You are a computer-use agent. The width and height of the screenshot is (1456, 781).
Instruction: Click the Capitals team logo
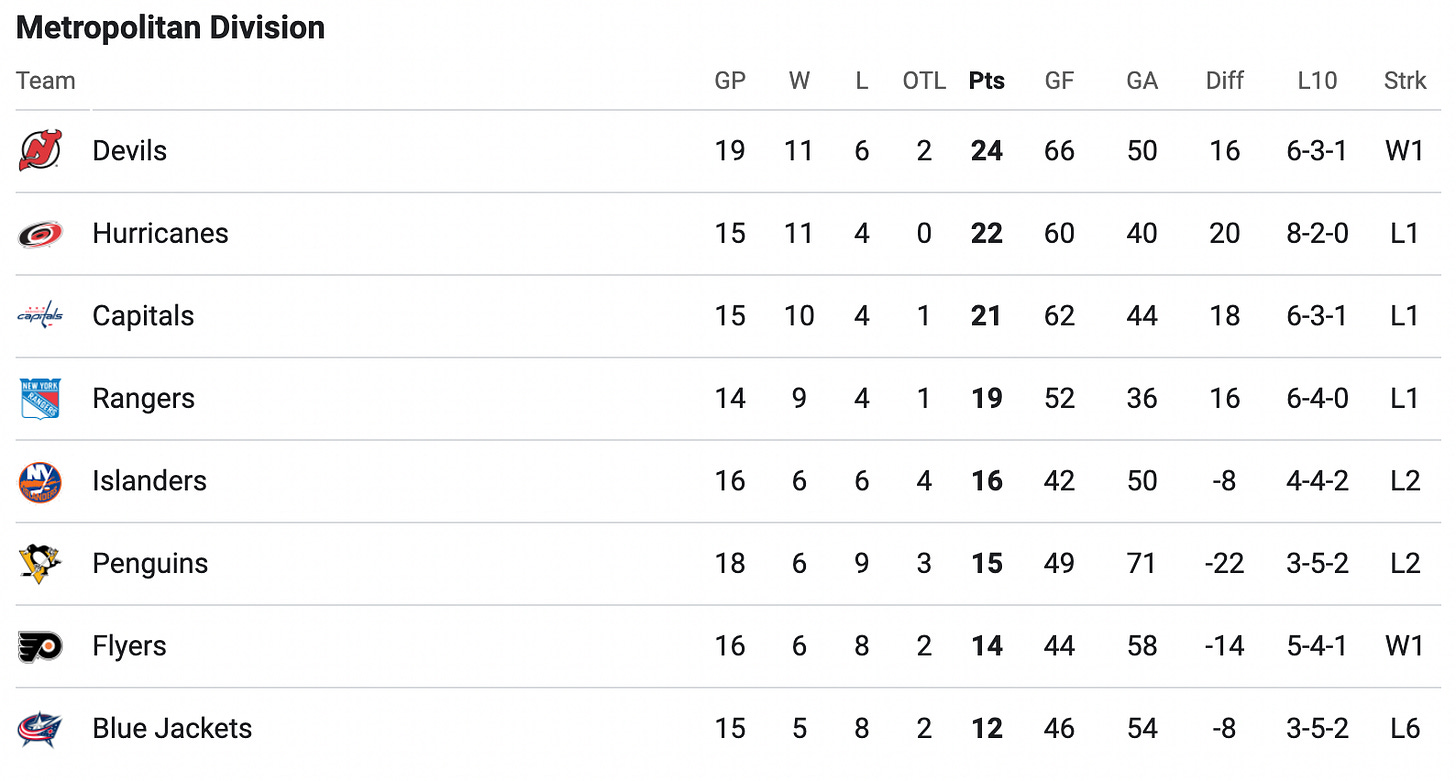point(40,316)
